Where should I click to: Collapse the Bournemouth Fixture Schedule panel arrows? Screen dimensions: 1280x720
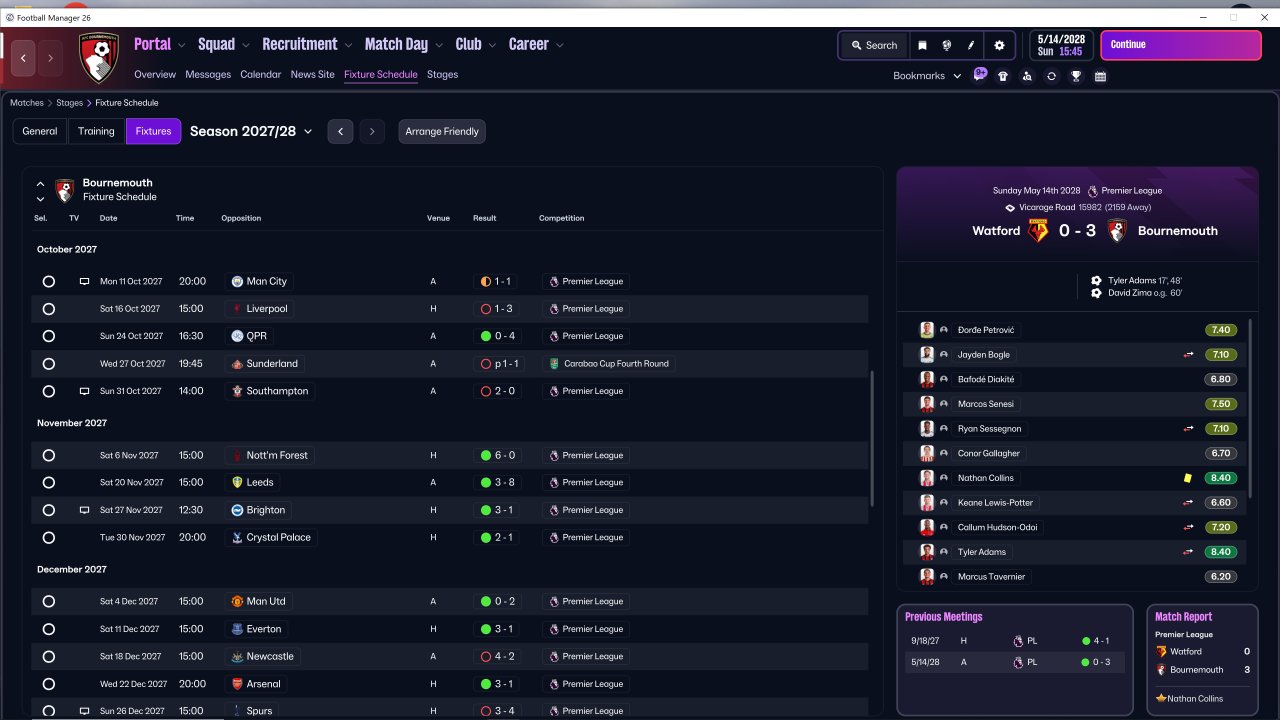click(40, 191)
